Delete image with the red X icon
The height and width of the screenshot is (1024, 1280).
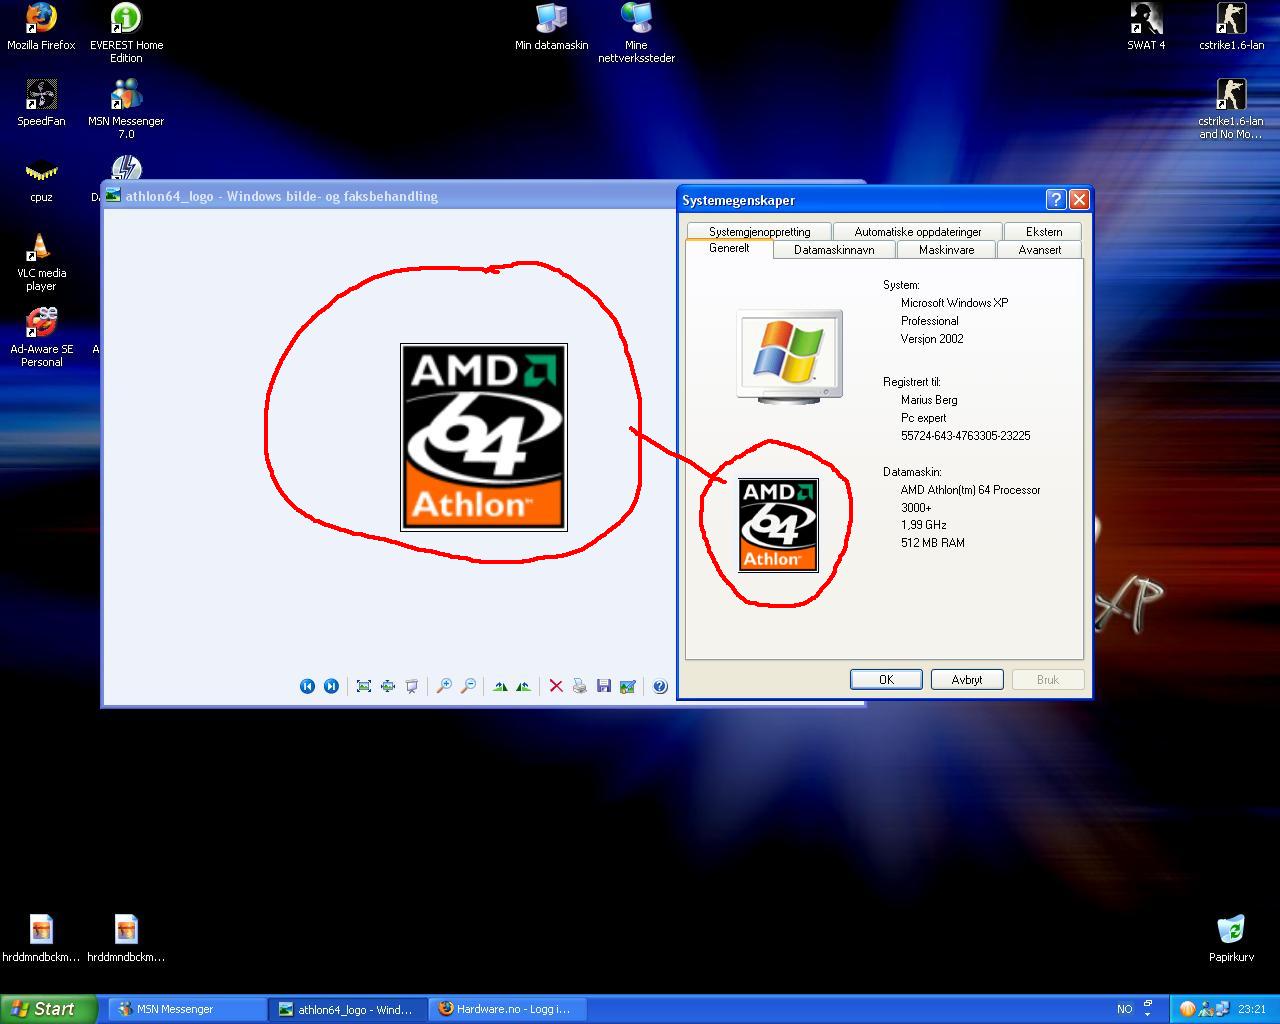coord(556,686)
